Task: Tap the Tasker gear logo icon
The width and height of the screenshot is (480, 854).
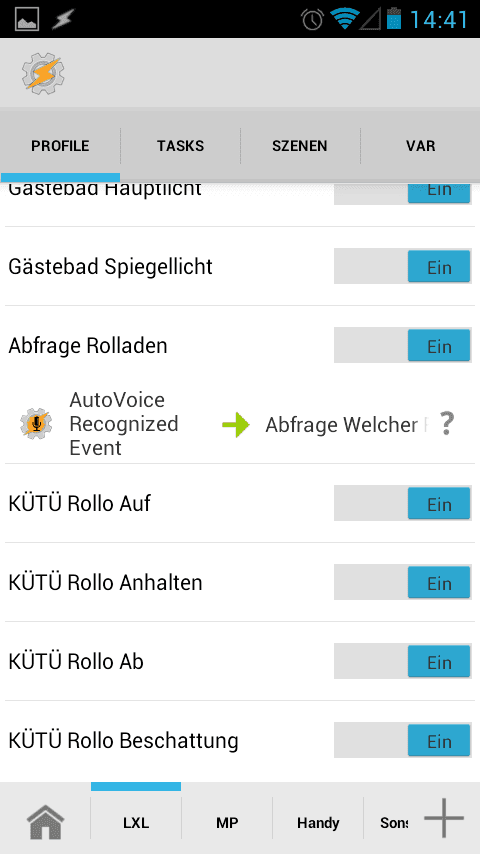Action: tap(43, 73)
